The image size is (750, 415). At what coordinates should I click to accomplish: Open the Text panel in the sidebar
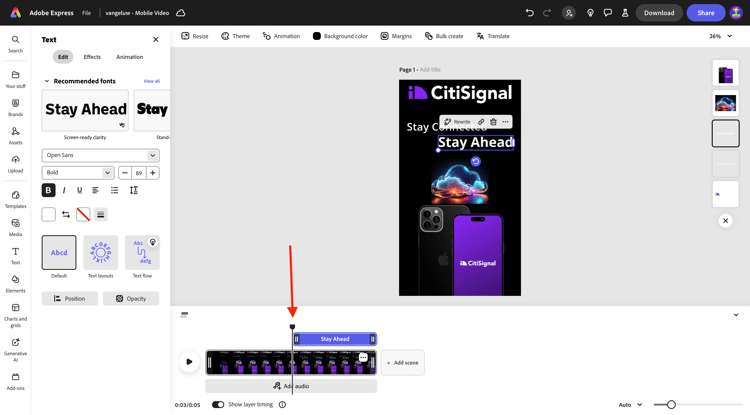point(15,256)
